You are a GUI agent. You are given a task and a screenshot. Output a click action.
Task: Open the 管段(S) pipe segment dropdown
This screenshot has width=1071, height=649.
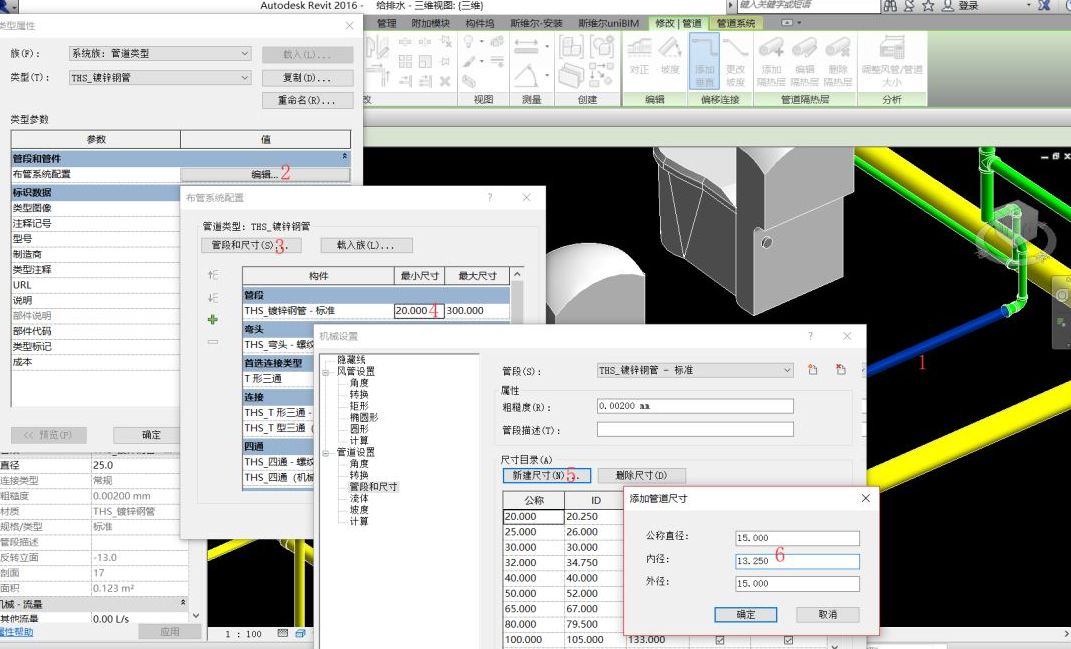coord(694,370)
